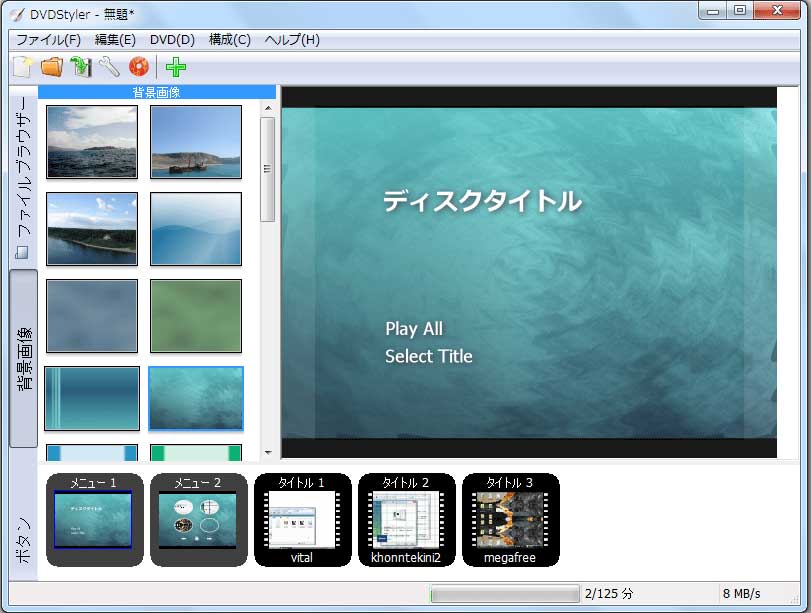Click the background list scroll-down arrow
811x613 pixels.
[x=268, y=452]
